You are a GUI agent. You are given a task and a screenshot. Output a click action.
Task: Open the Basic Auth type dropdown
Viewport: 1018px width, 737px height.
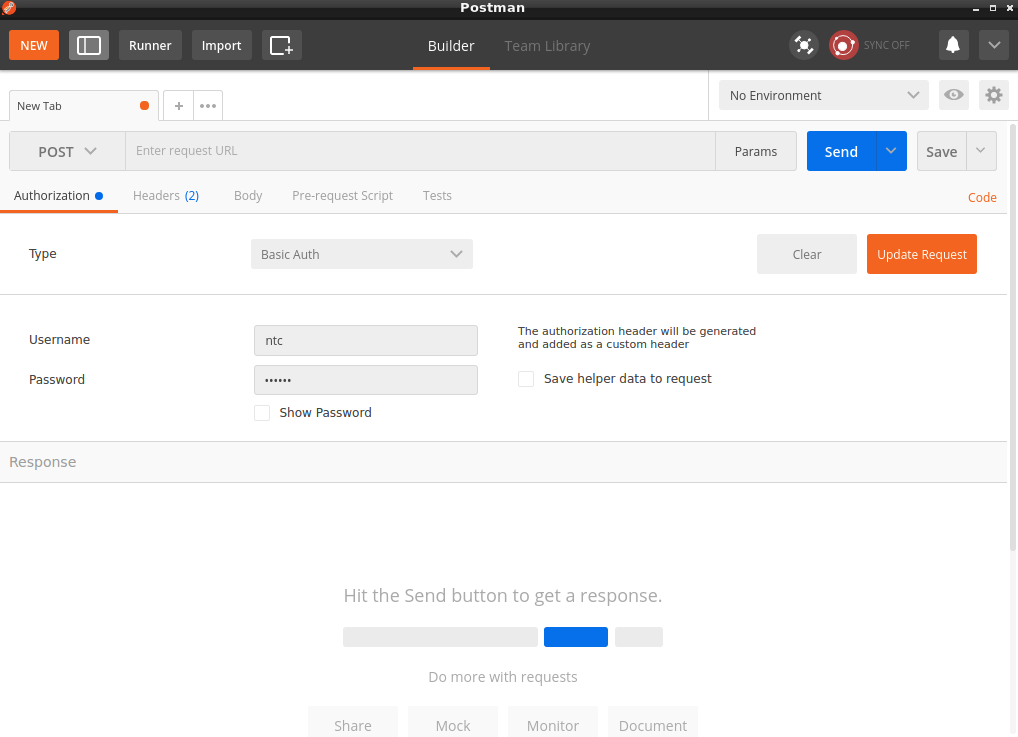361,254
